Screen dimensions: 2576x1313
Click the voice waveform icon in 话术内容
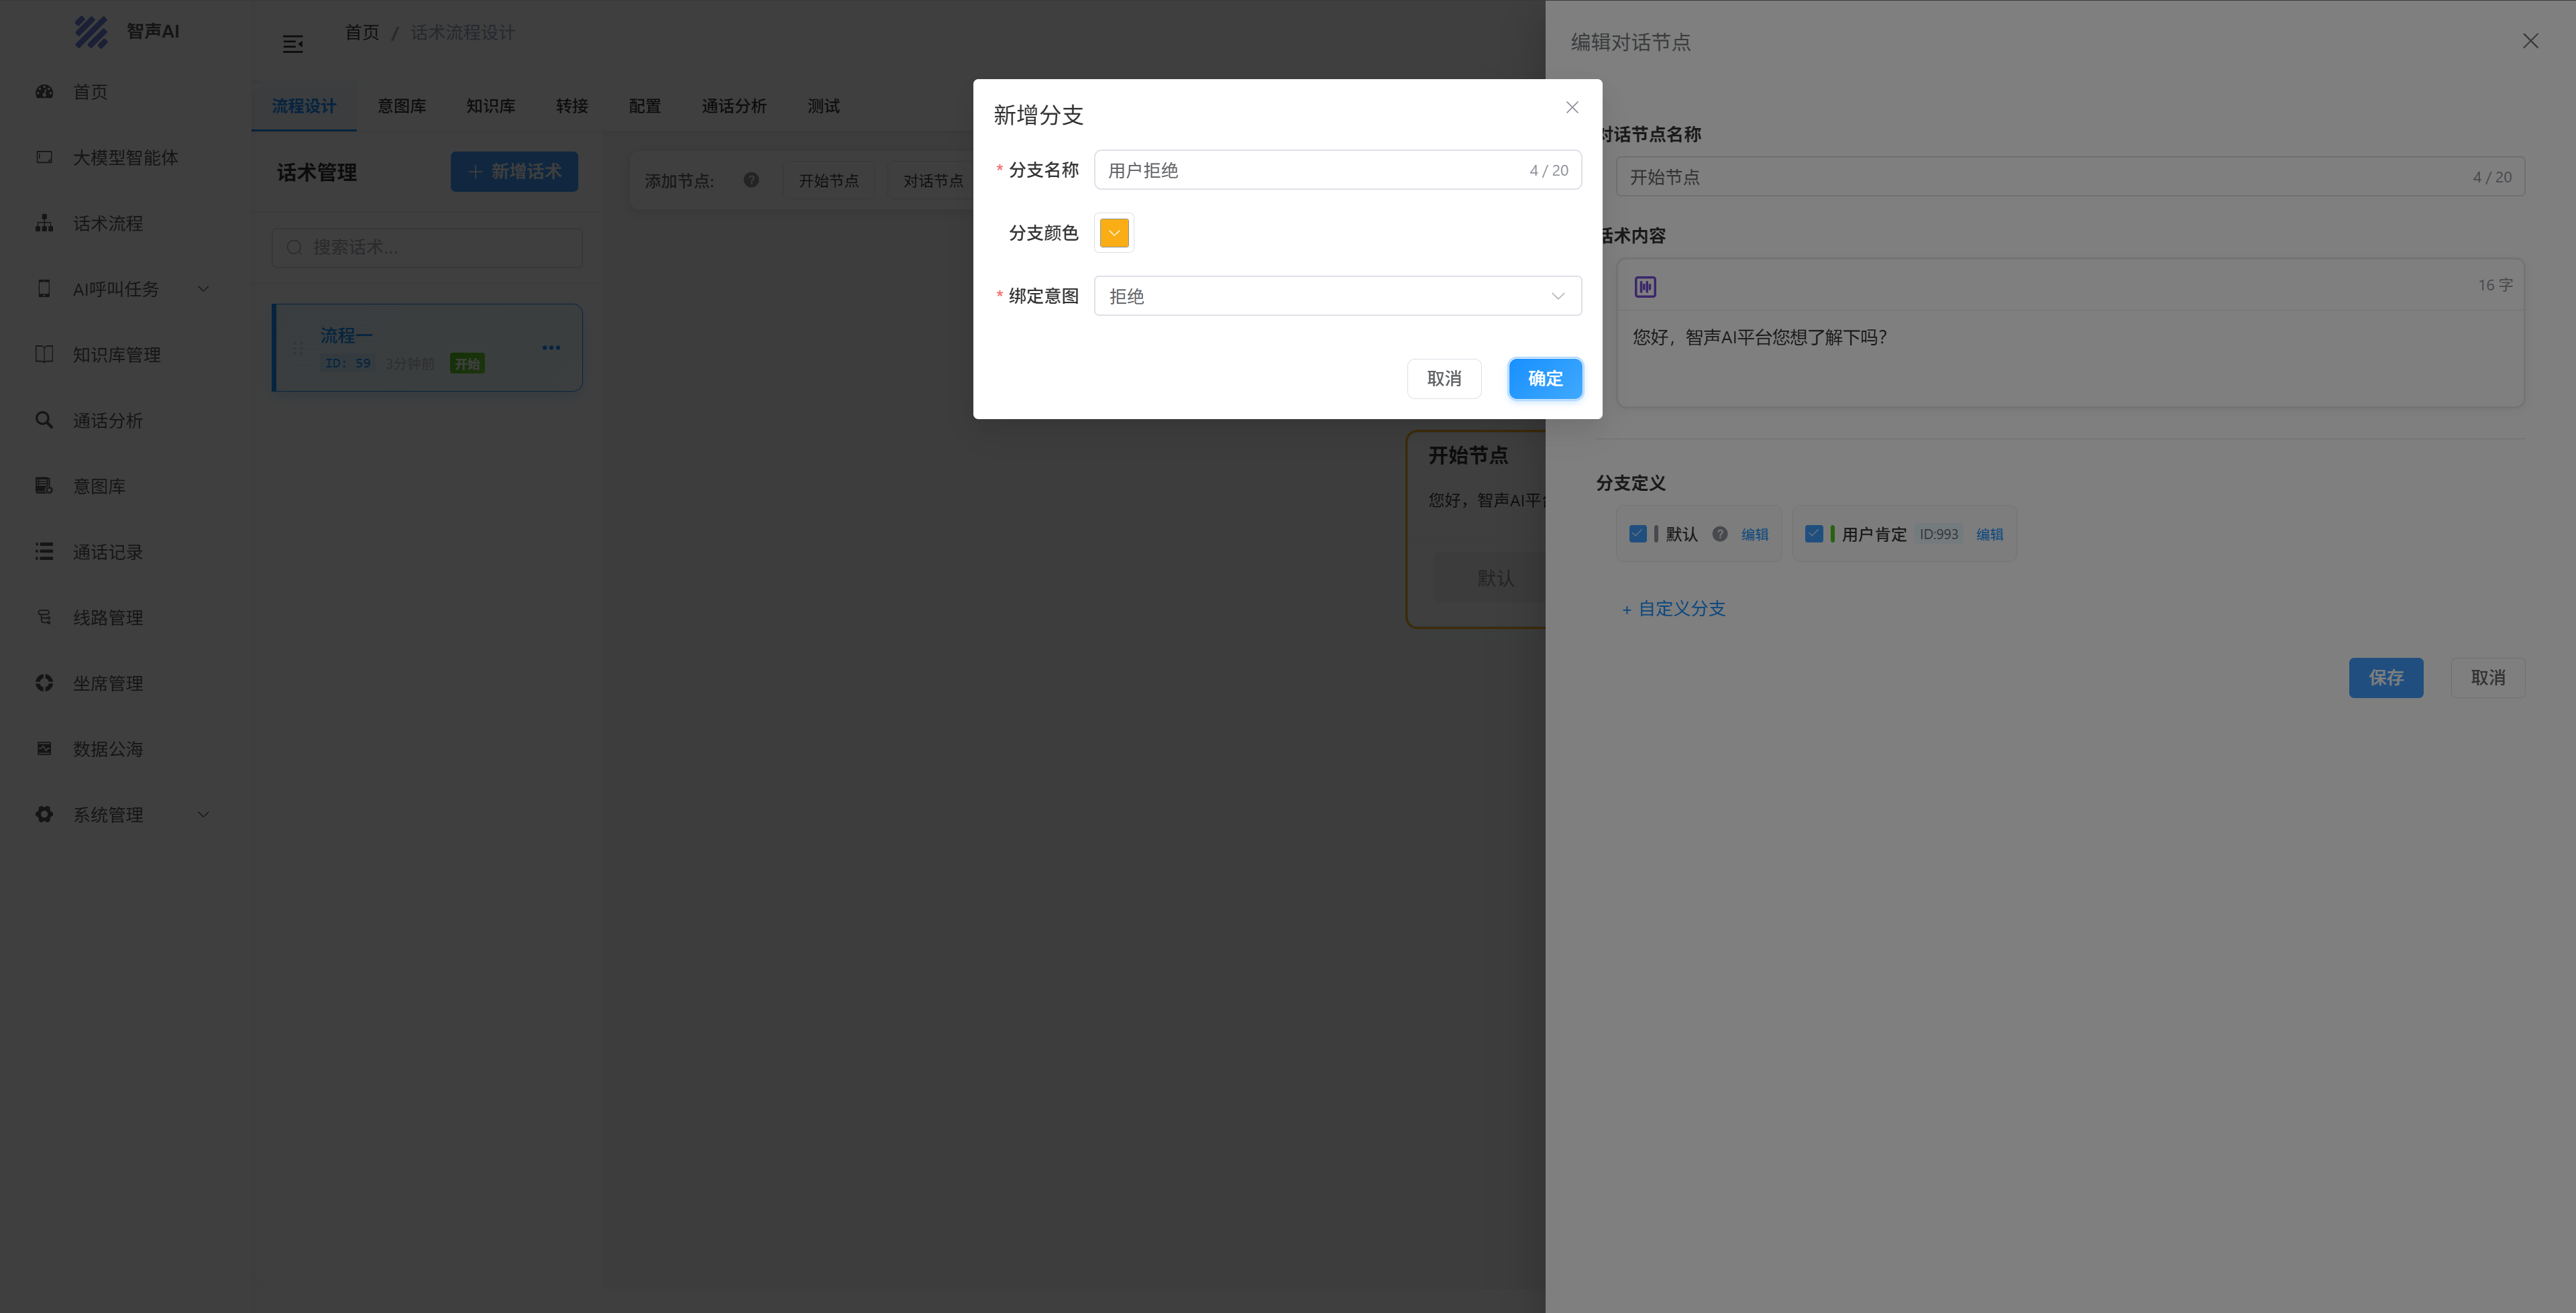pos(1645,287)
